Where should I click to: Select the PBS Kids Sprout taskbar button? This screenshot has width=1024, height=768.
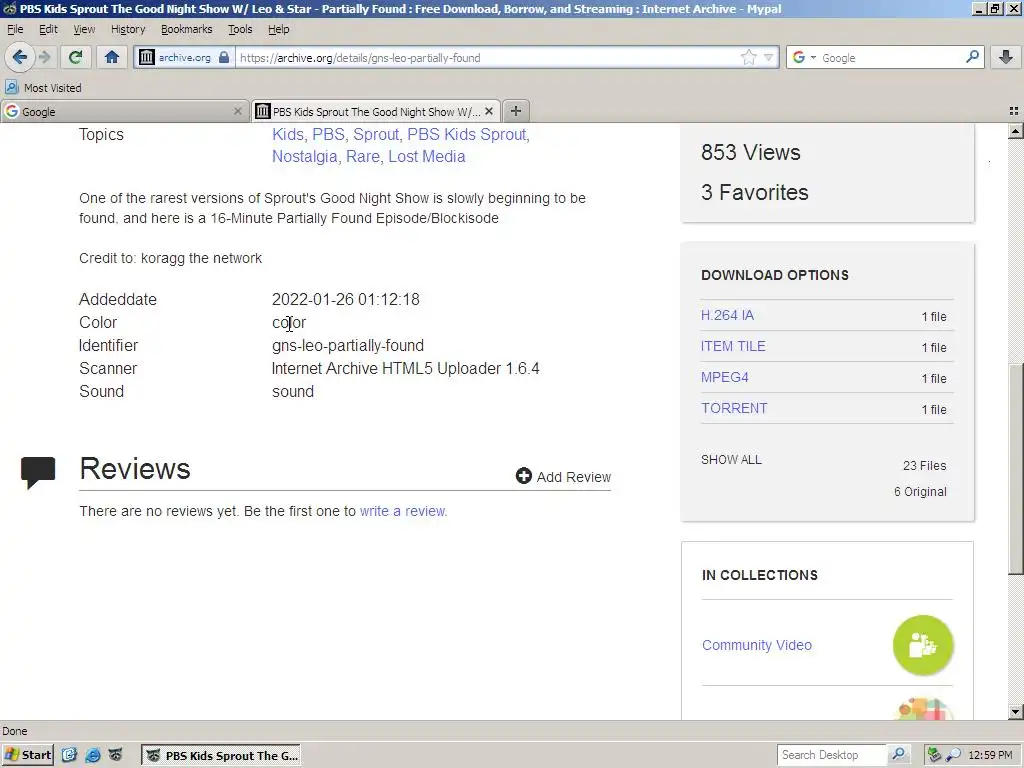[221, 756]
